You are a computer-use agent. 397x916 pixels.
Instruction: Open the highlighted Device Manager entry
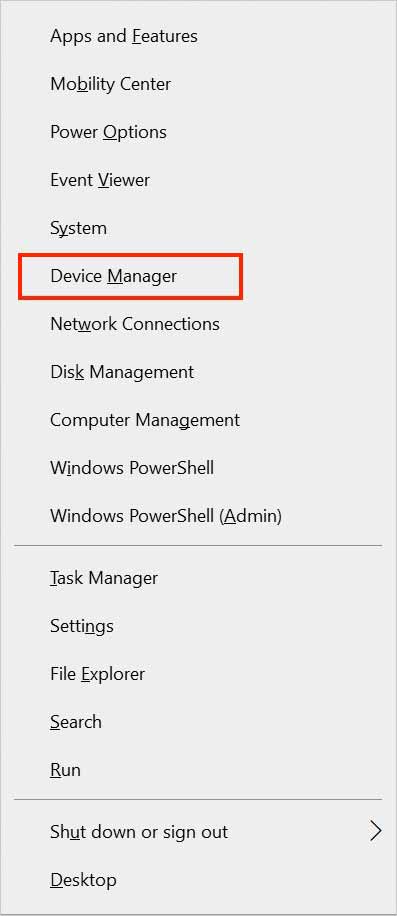click(130, 276)
